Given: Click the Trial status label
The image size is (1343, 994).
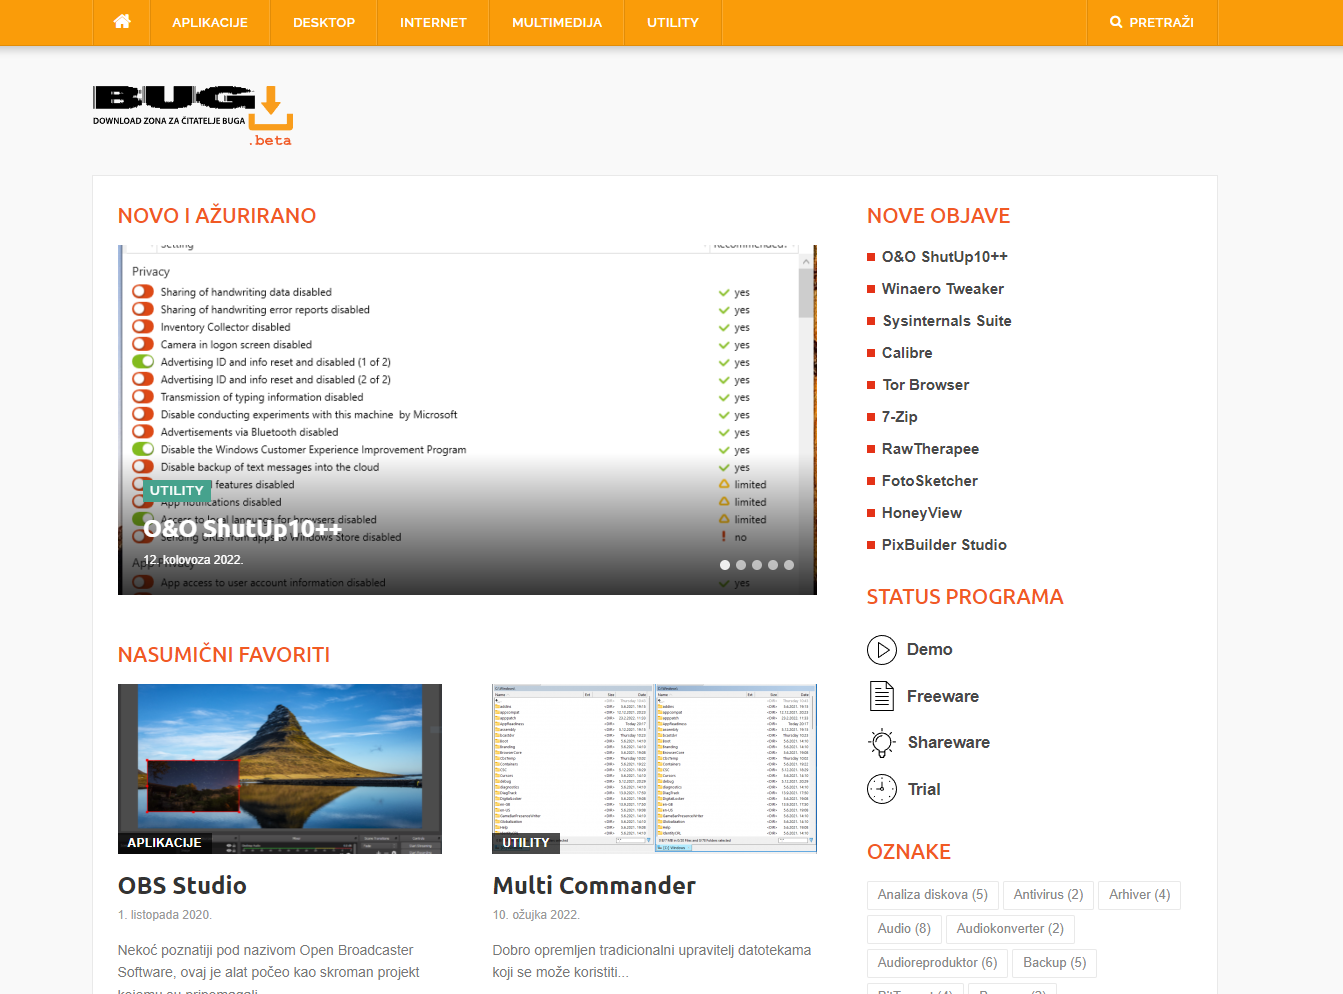Looking at the screenshot, I should (x=924, y=789).
